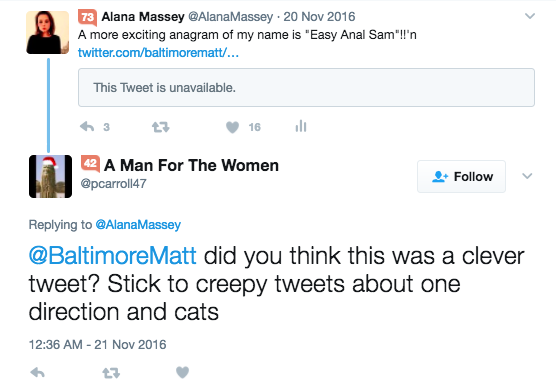
Task: Reply to Alana Massey's tweet
Action: [87, 127]
